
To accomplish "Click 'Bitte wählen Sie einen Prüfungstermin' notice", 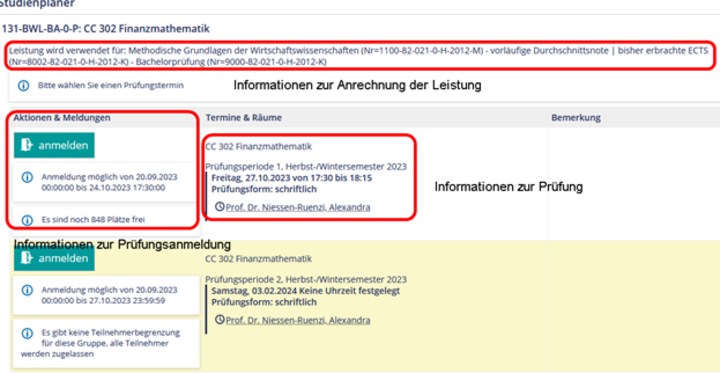I will [111, 85].
